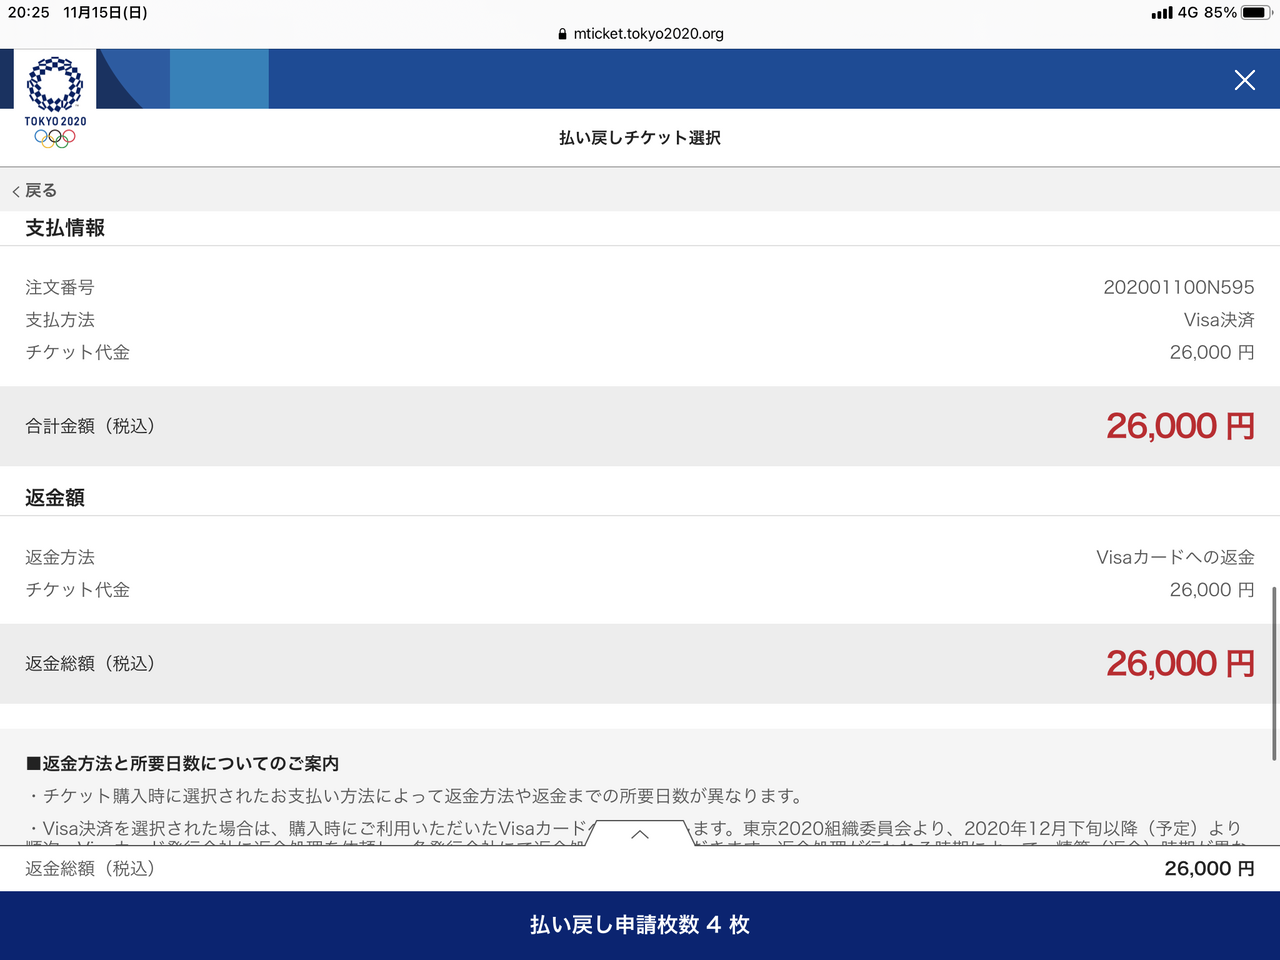
Task: Click the red 26,000 円 total amount
Action: point(1180,426)
